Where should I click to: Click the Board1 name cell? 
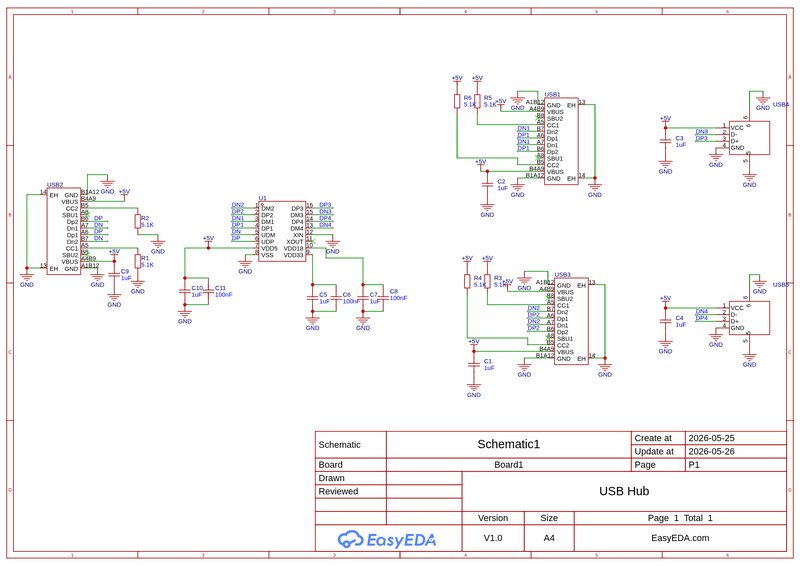[x=509, y=465]
